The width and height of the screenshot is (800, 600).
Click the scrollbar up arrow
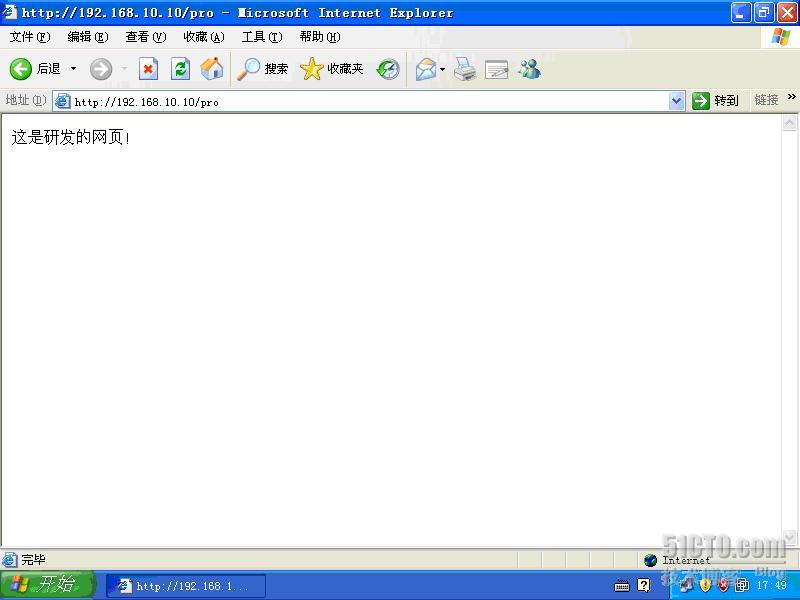point(789,123)
